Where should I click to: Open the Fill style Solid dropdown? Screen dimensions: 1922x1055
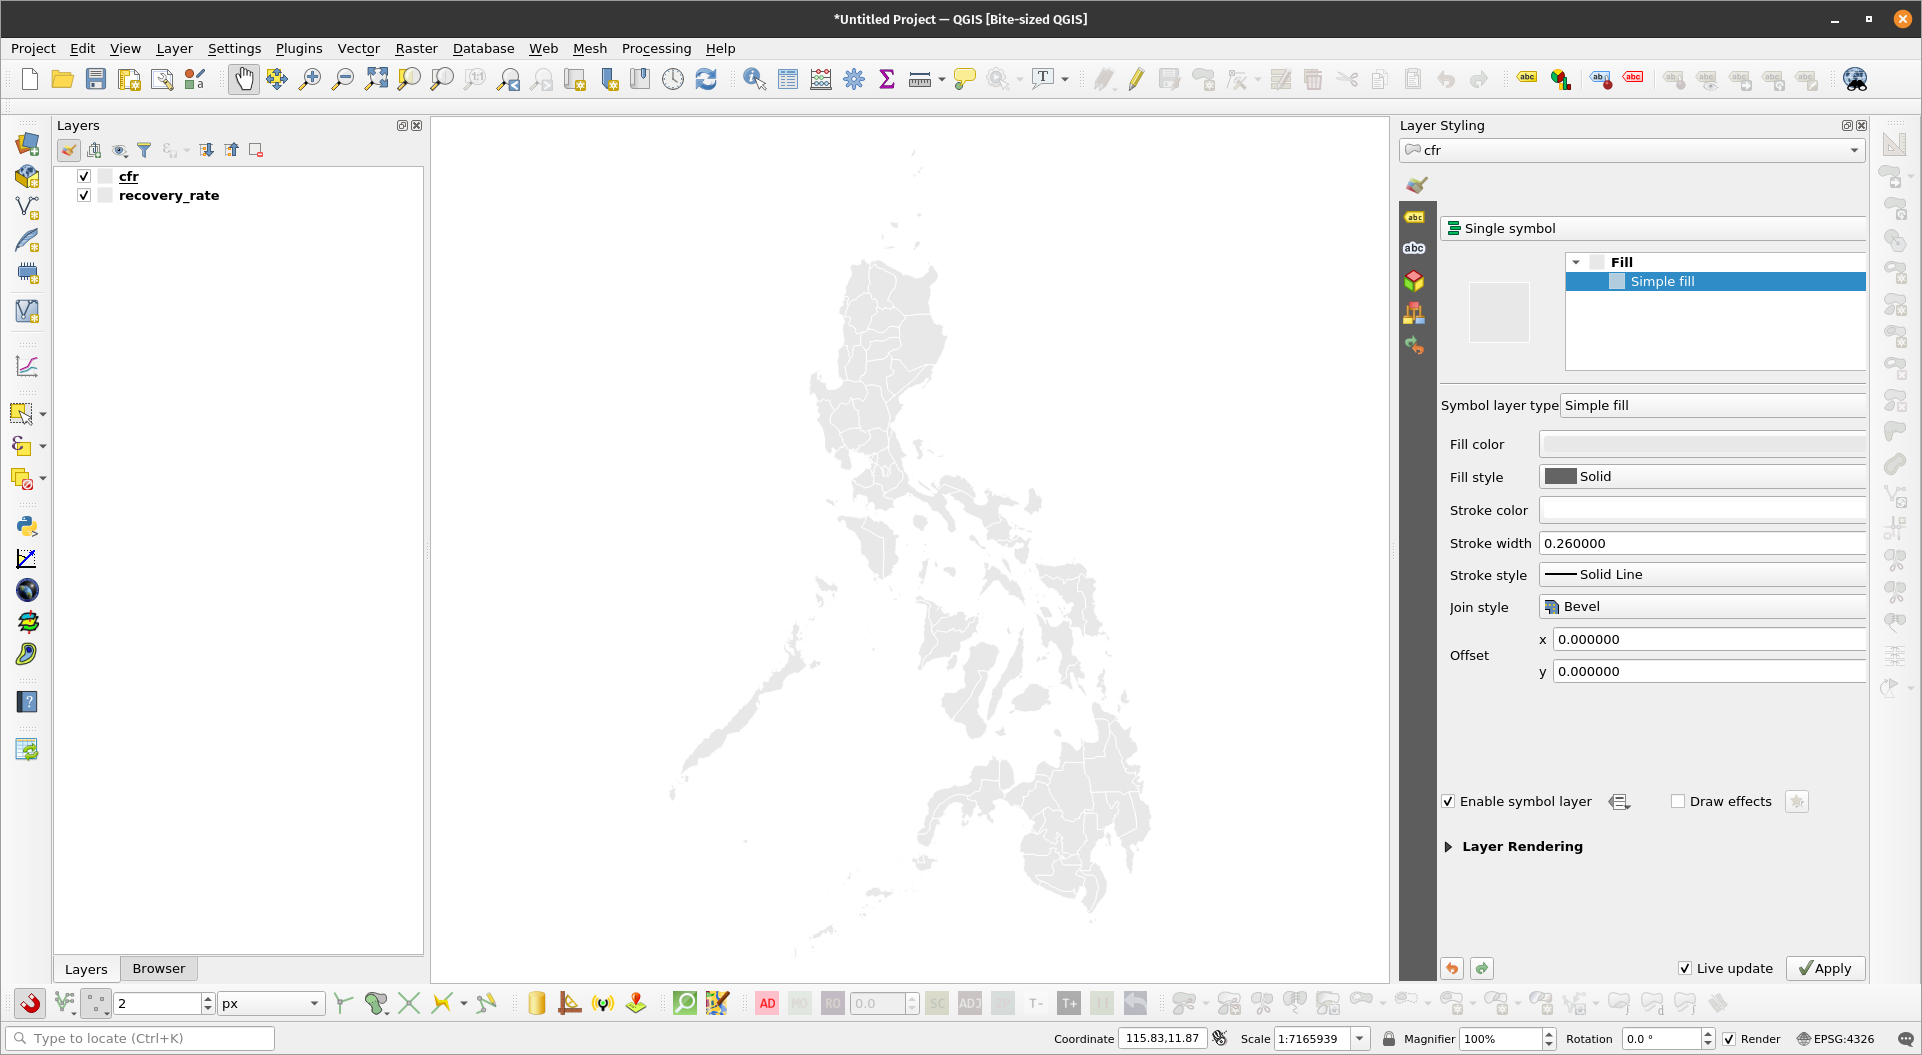pyautogui.click(x=1702, y=477)
